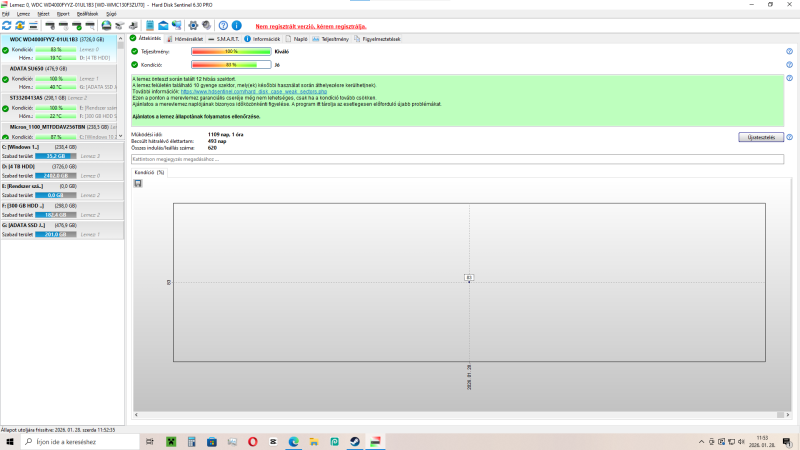The image size is (800, 450).
Task: Switch to the Áttekintés tab
Action: (x=146, y=38)
